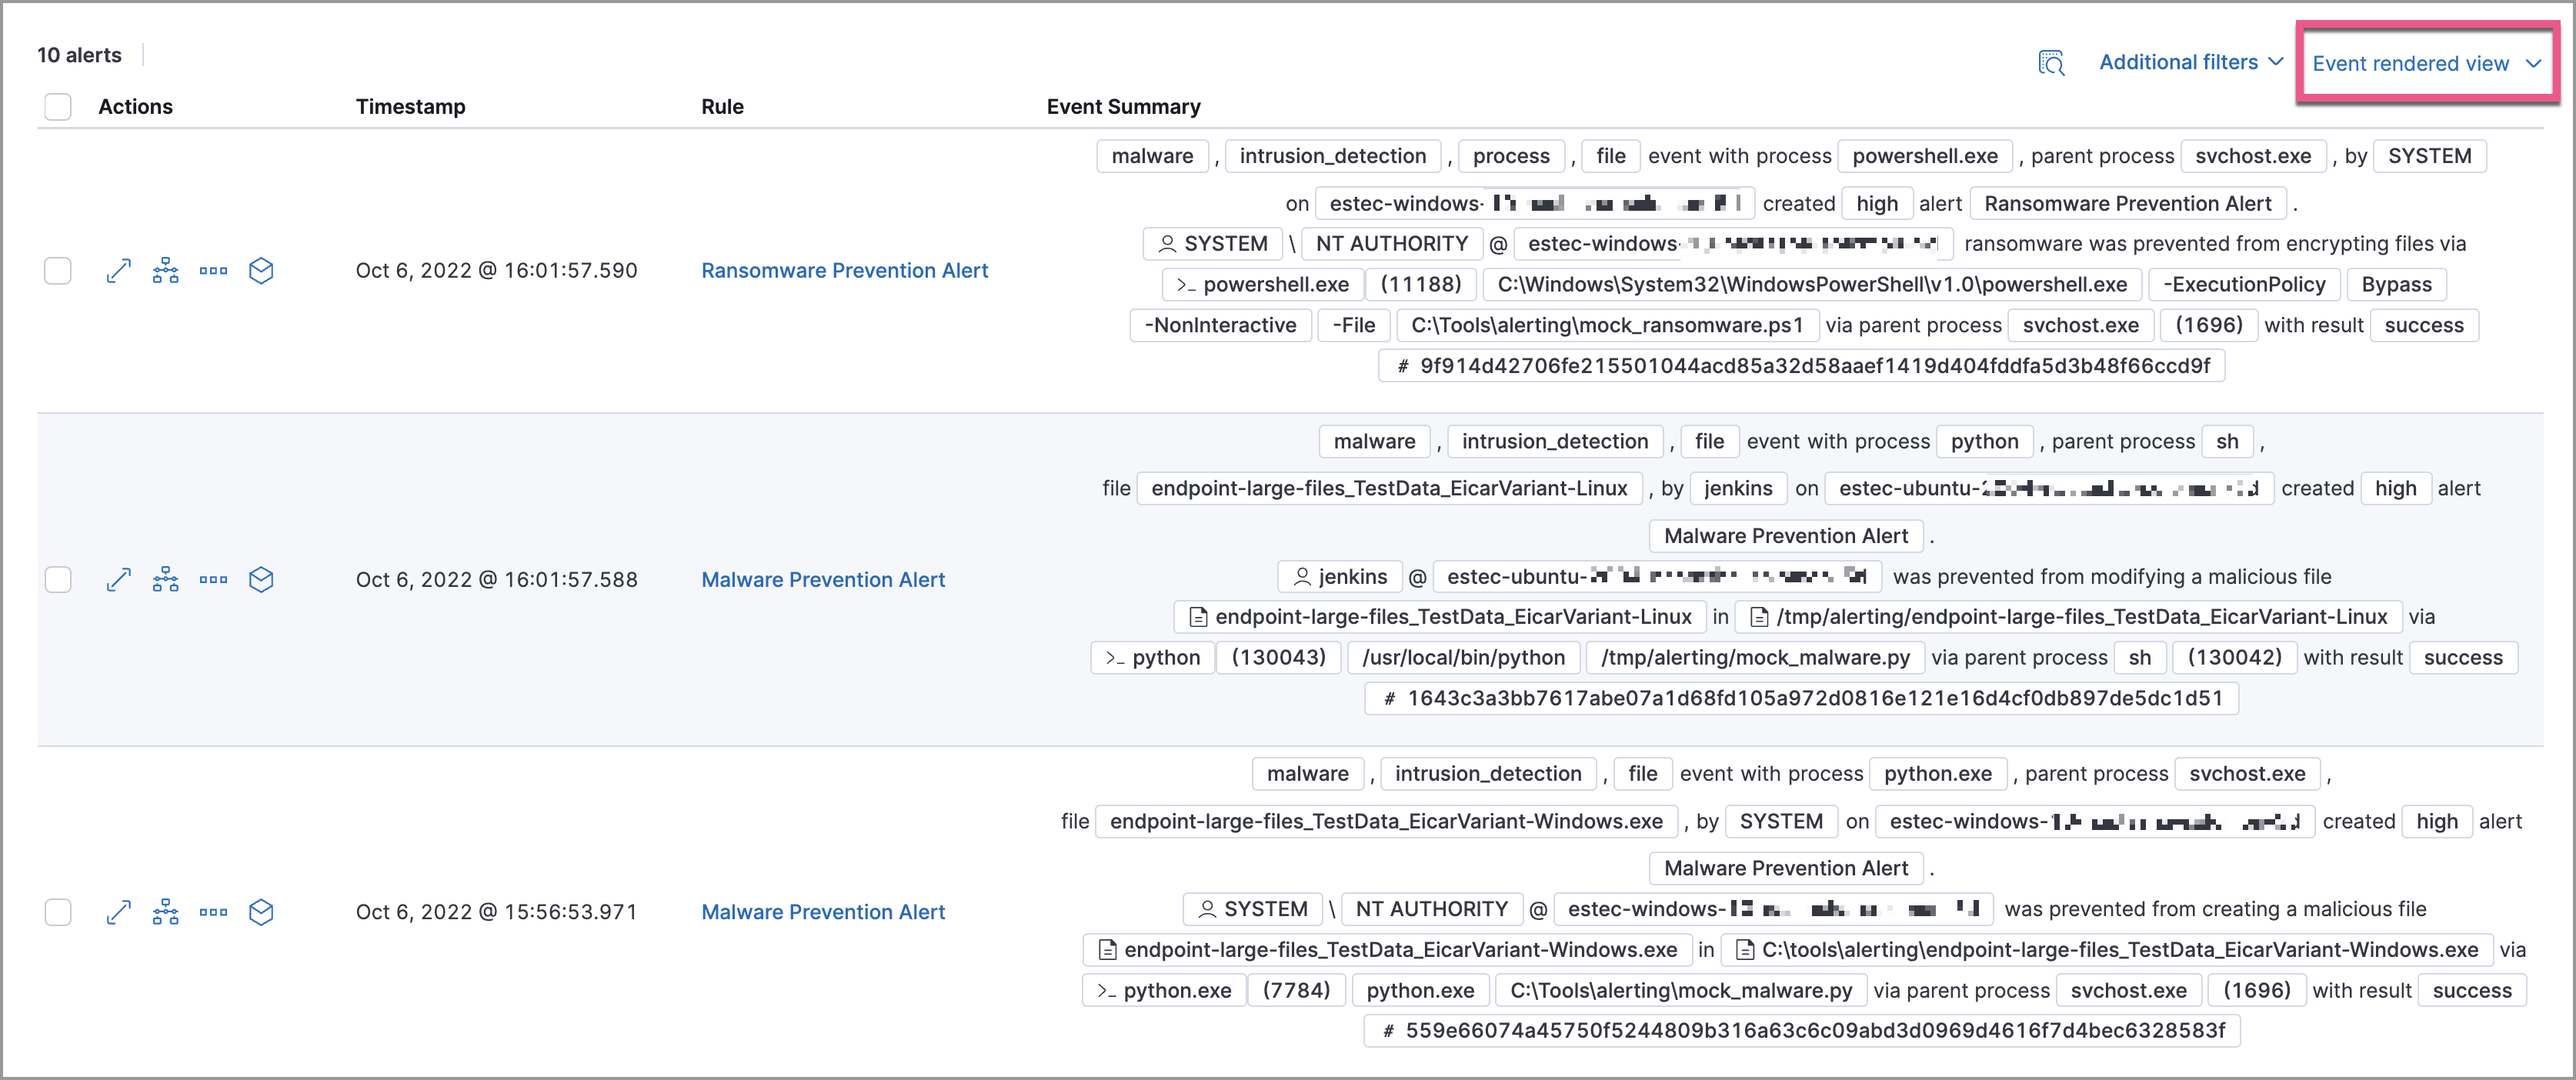
Task: Select the 16:01:57.588 Malware alert checkbox
Action: coord(58,580)
